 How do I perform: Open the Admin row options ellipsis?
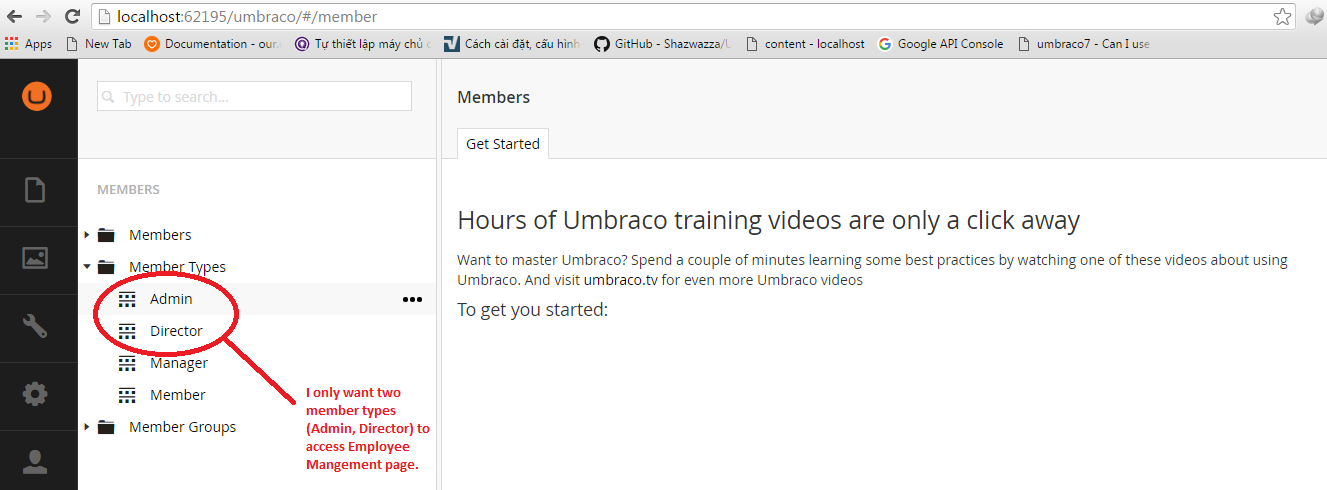tap(412, 299)
